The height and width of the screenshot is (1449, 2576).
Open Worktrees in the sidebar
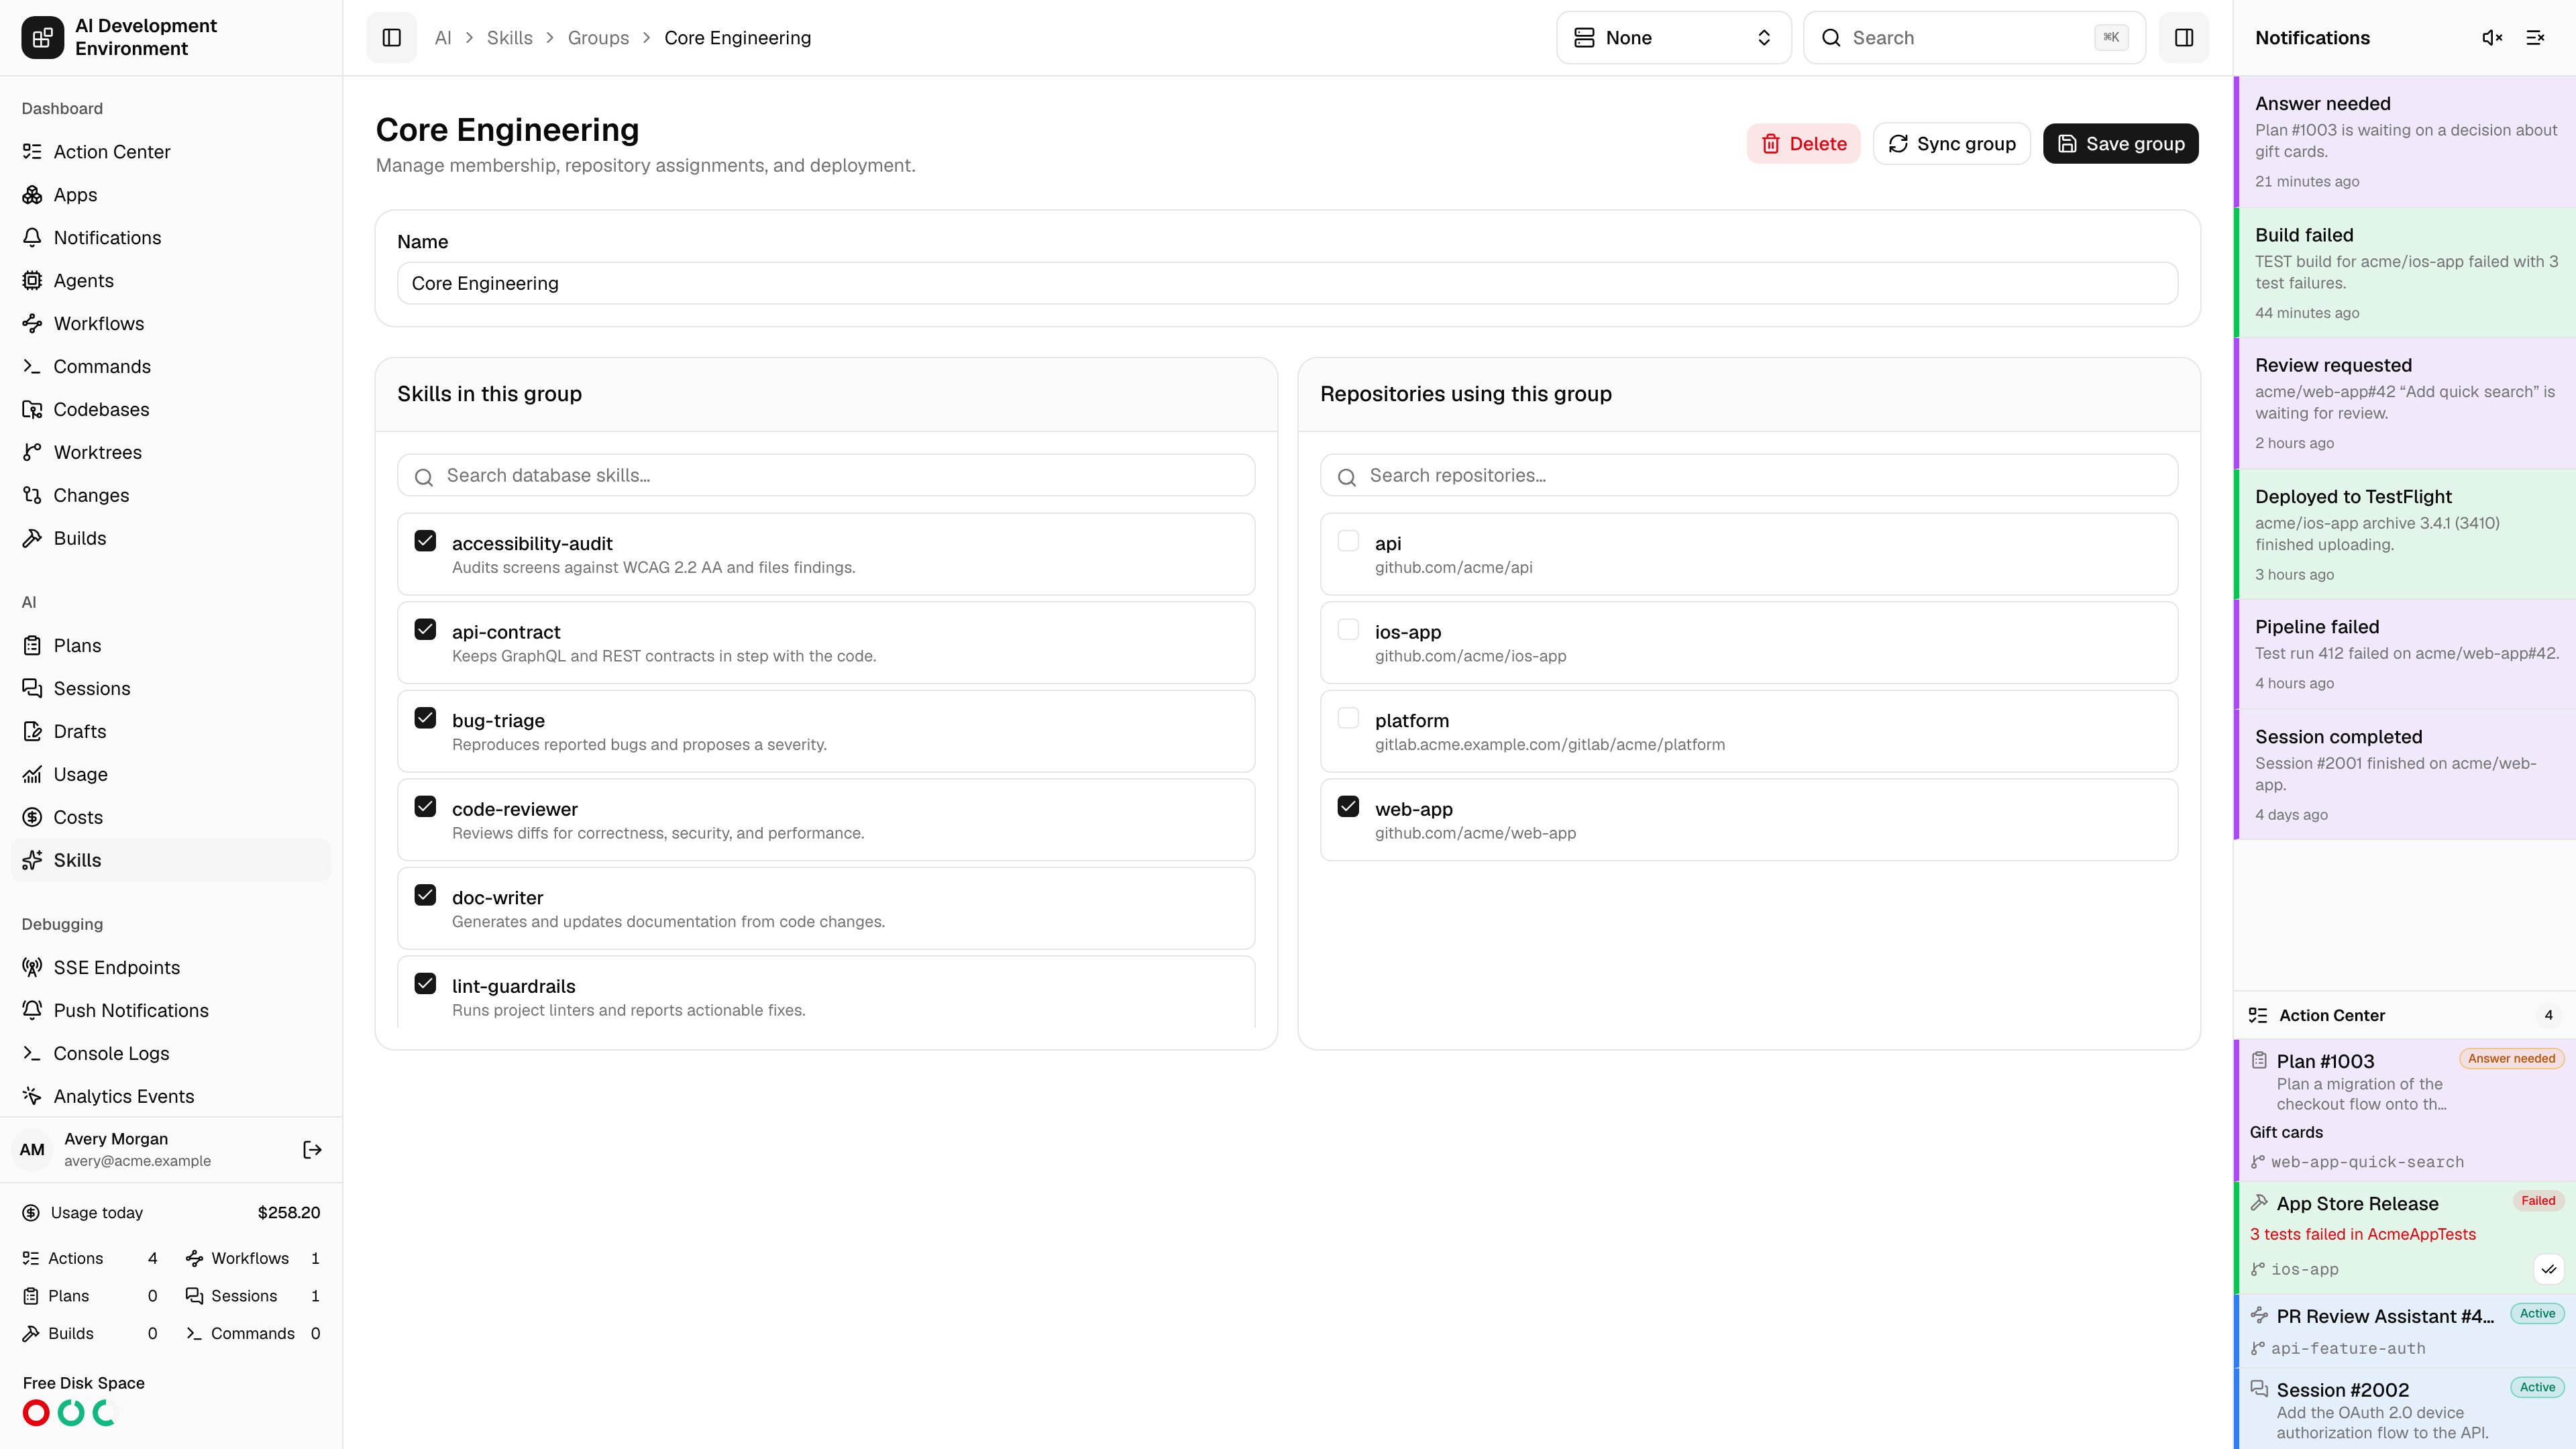point(171,453)
